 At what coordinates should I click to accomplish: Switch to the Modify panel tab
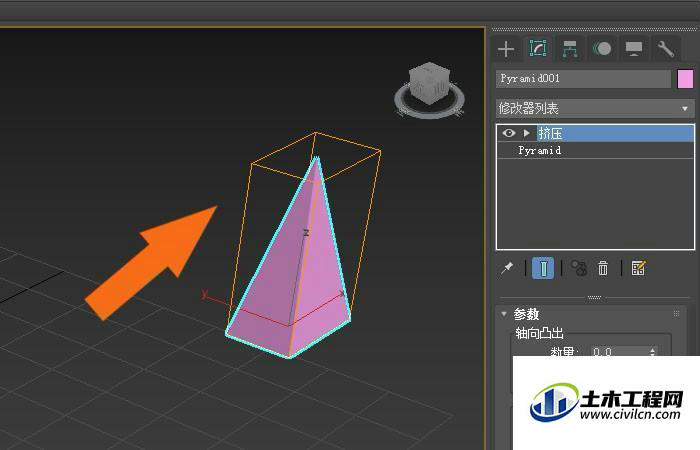point(538,48)
